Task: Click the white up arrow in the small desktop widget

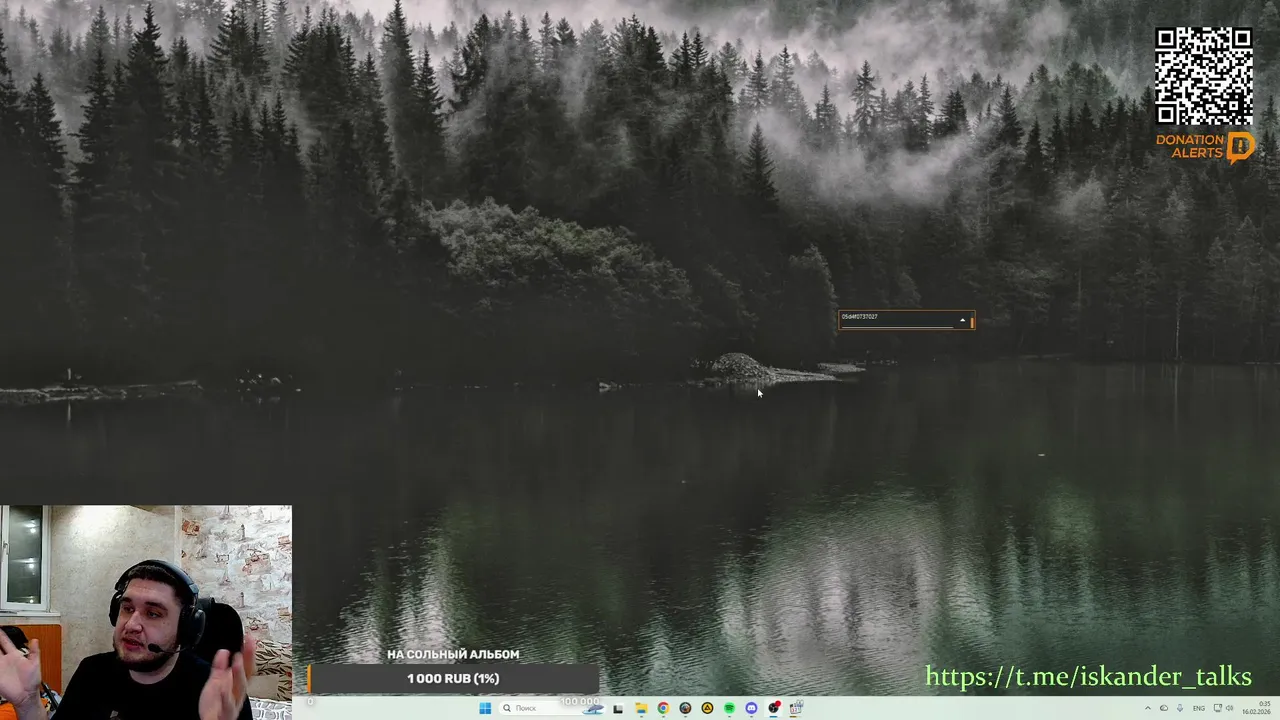Action: pos(962,321)
